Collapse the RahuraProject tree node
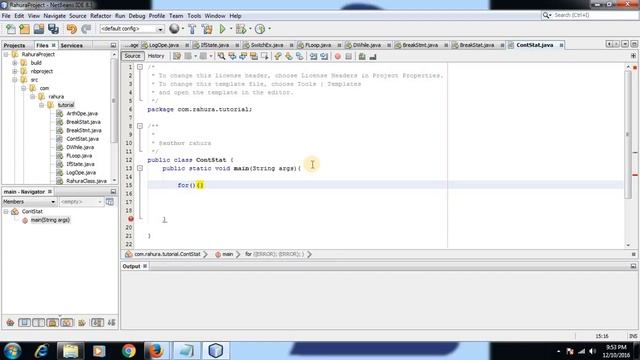This screenshot has width=640, height=360. click(6, 54)
